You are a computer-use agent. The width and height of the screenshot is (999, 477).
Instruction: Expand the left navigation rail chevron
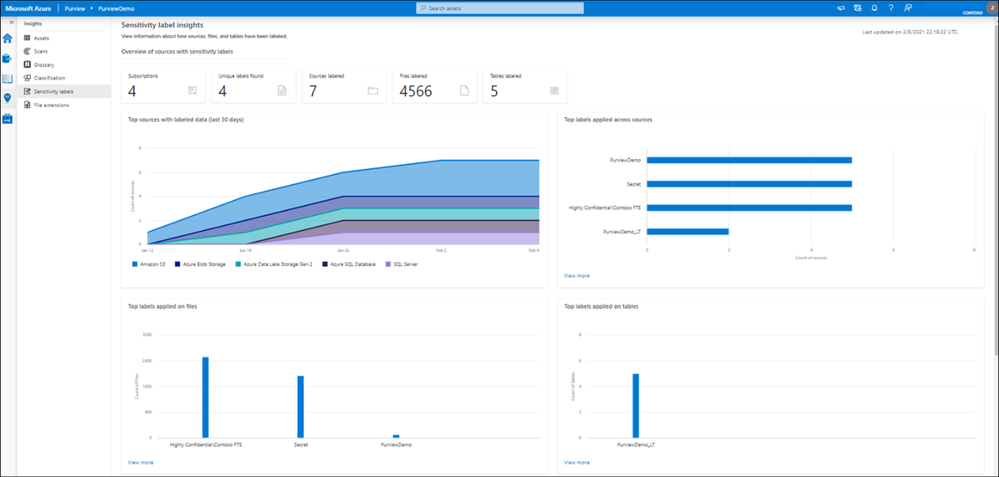[x=11, y=23]
